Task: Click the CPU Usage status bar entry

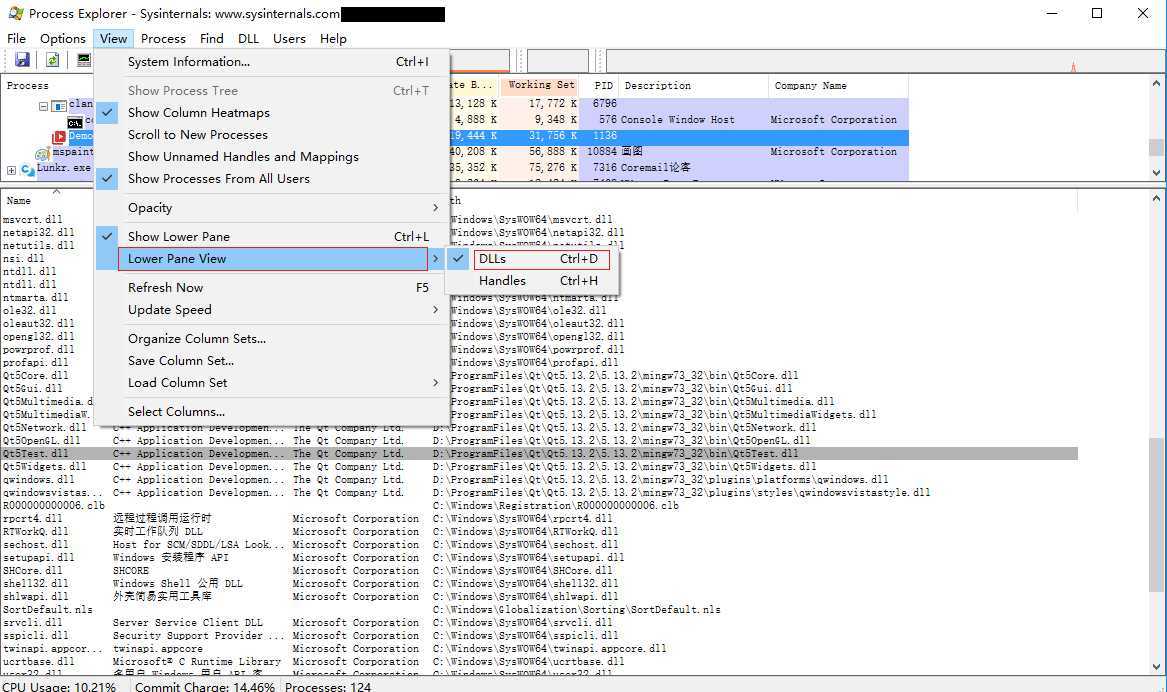Action: (x=59, y=686)
